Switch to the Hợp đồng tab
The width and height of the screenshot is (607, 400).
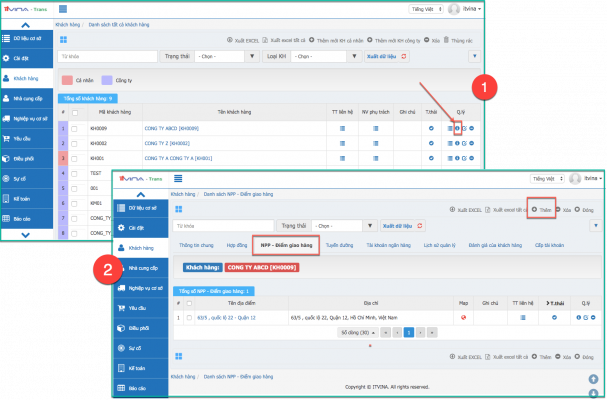236,244
